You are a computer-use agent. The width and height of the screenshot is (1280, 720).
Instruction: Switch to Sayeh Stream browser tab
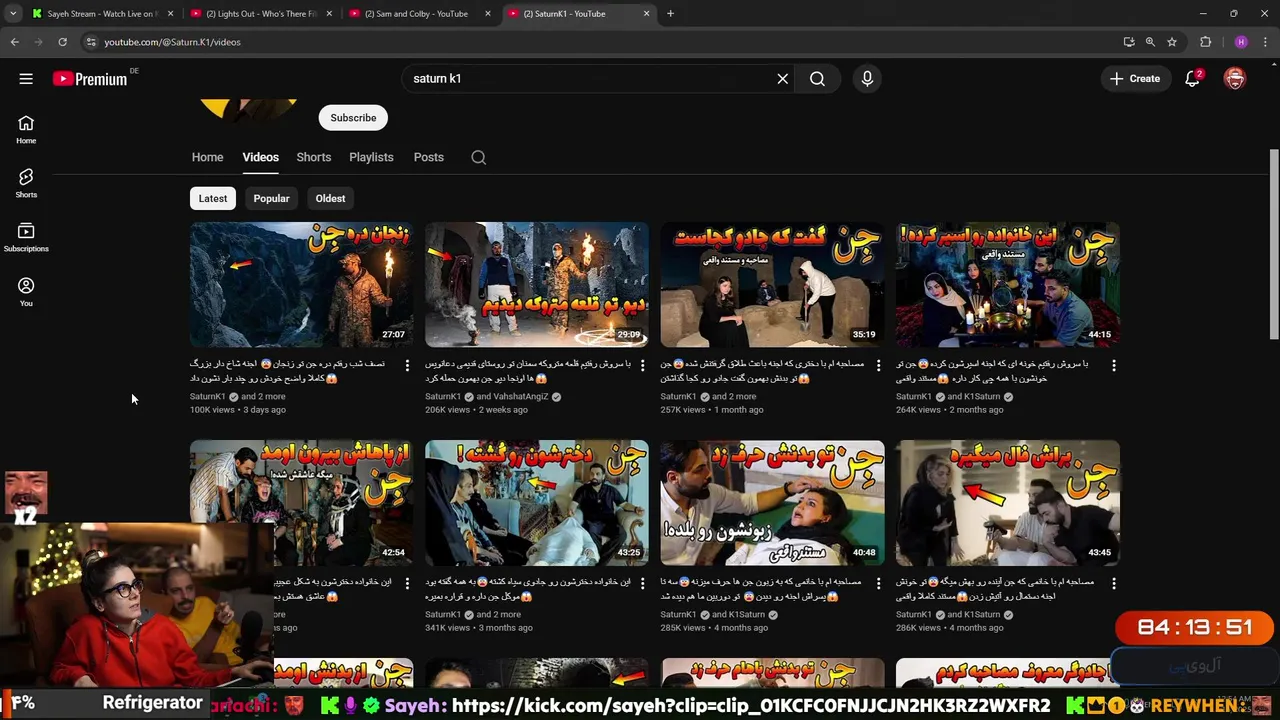[101, 14]
